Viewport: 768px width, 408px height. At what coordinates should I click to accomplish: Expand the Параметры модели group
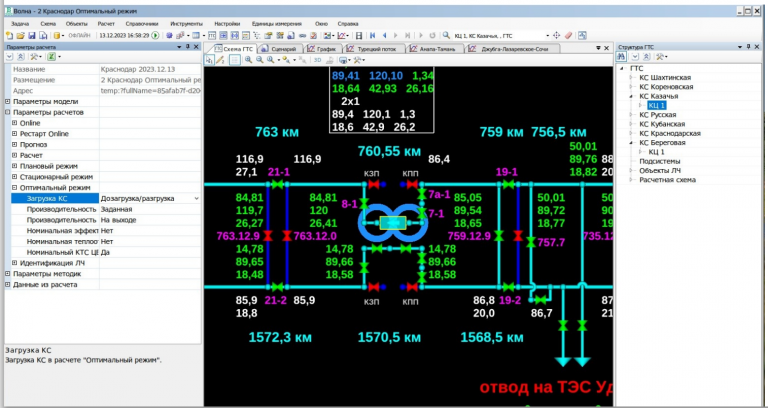(x=8, y=101)
